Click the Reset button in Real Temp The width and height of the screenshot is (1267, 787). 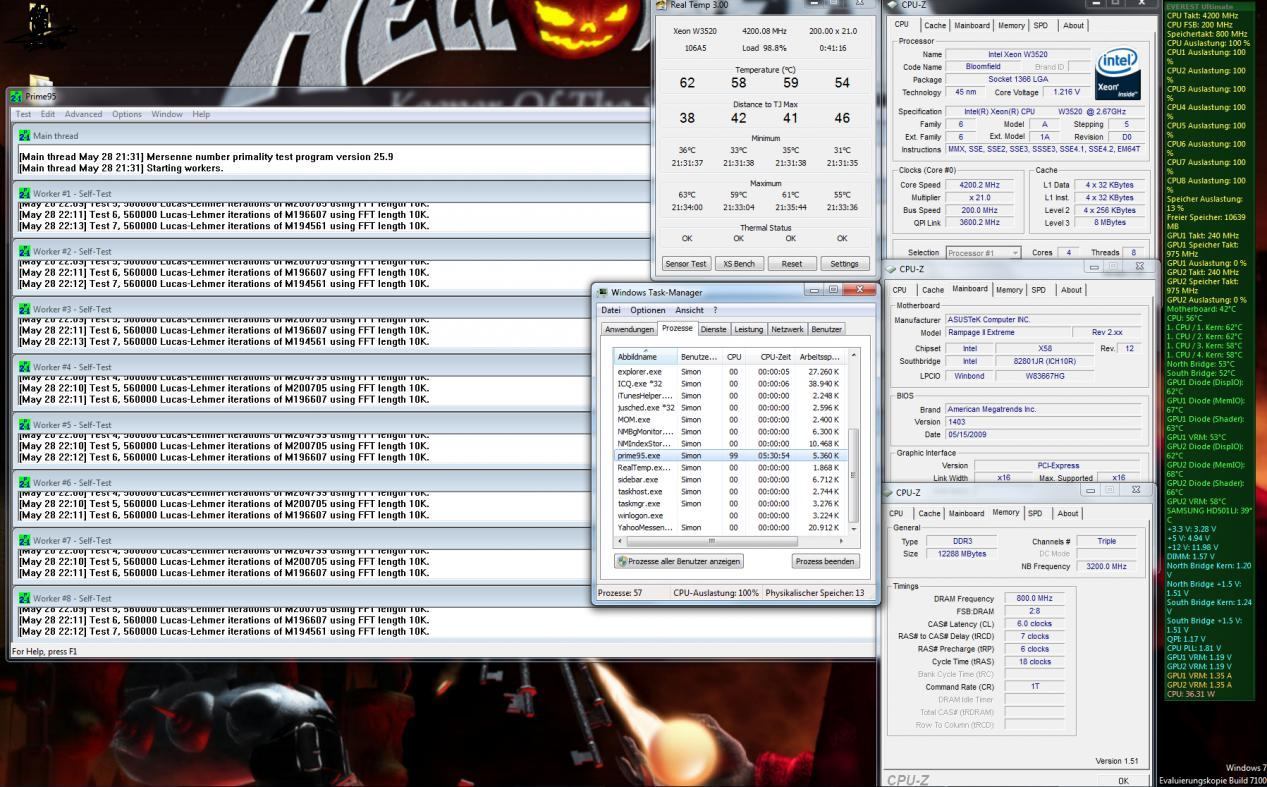[792, 264]
